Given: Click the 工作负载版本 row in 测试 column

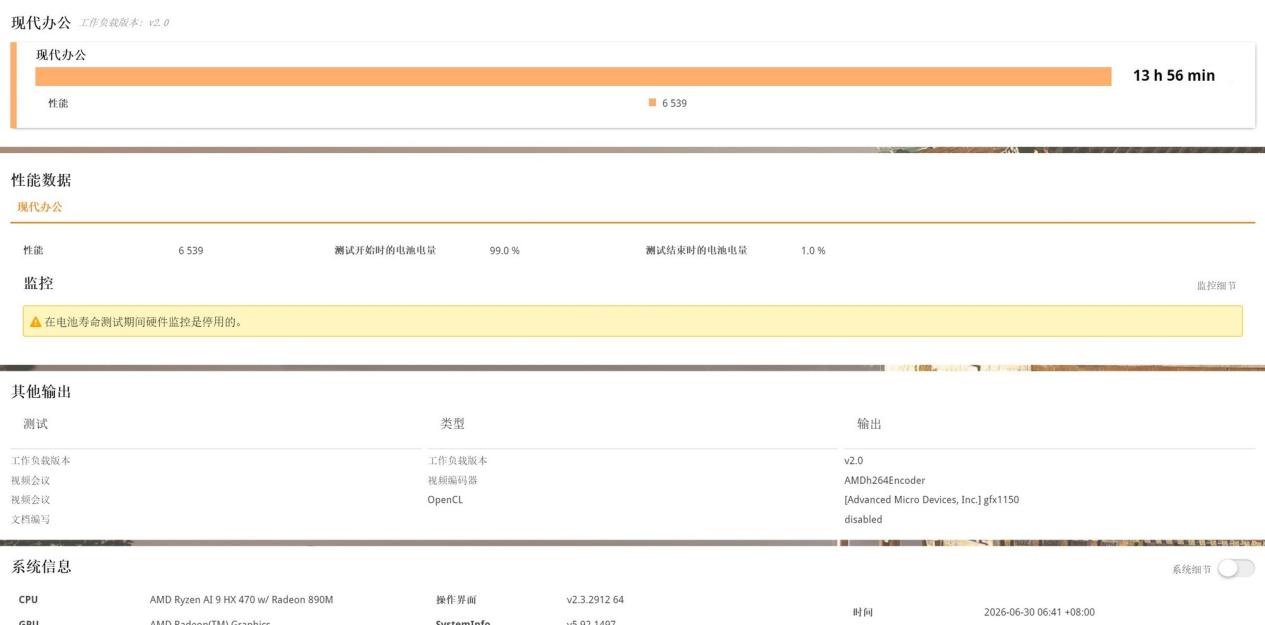Looking at the screenshot, I should tap(40, 461).
